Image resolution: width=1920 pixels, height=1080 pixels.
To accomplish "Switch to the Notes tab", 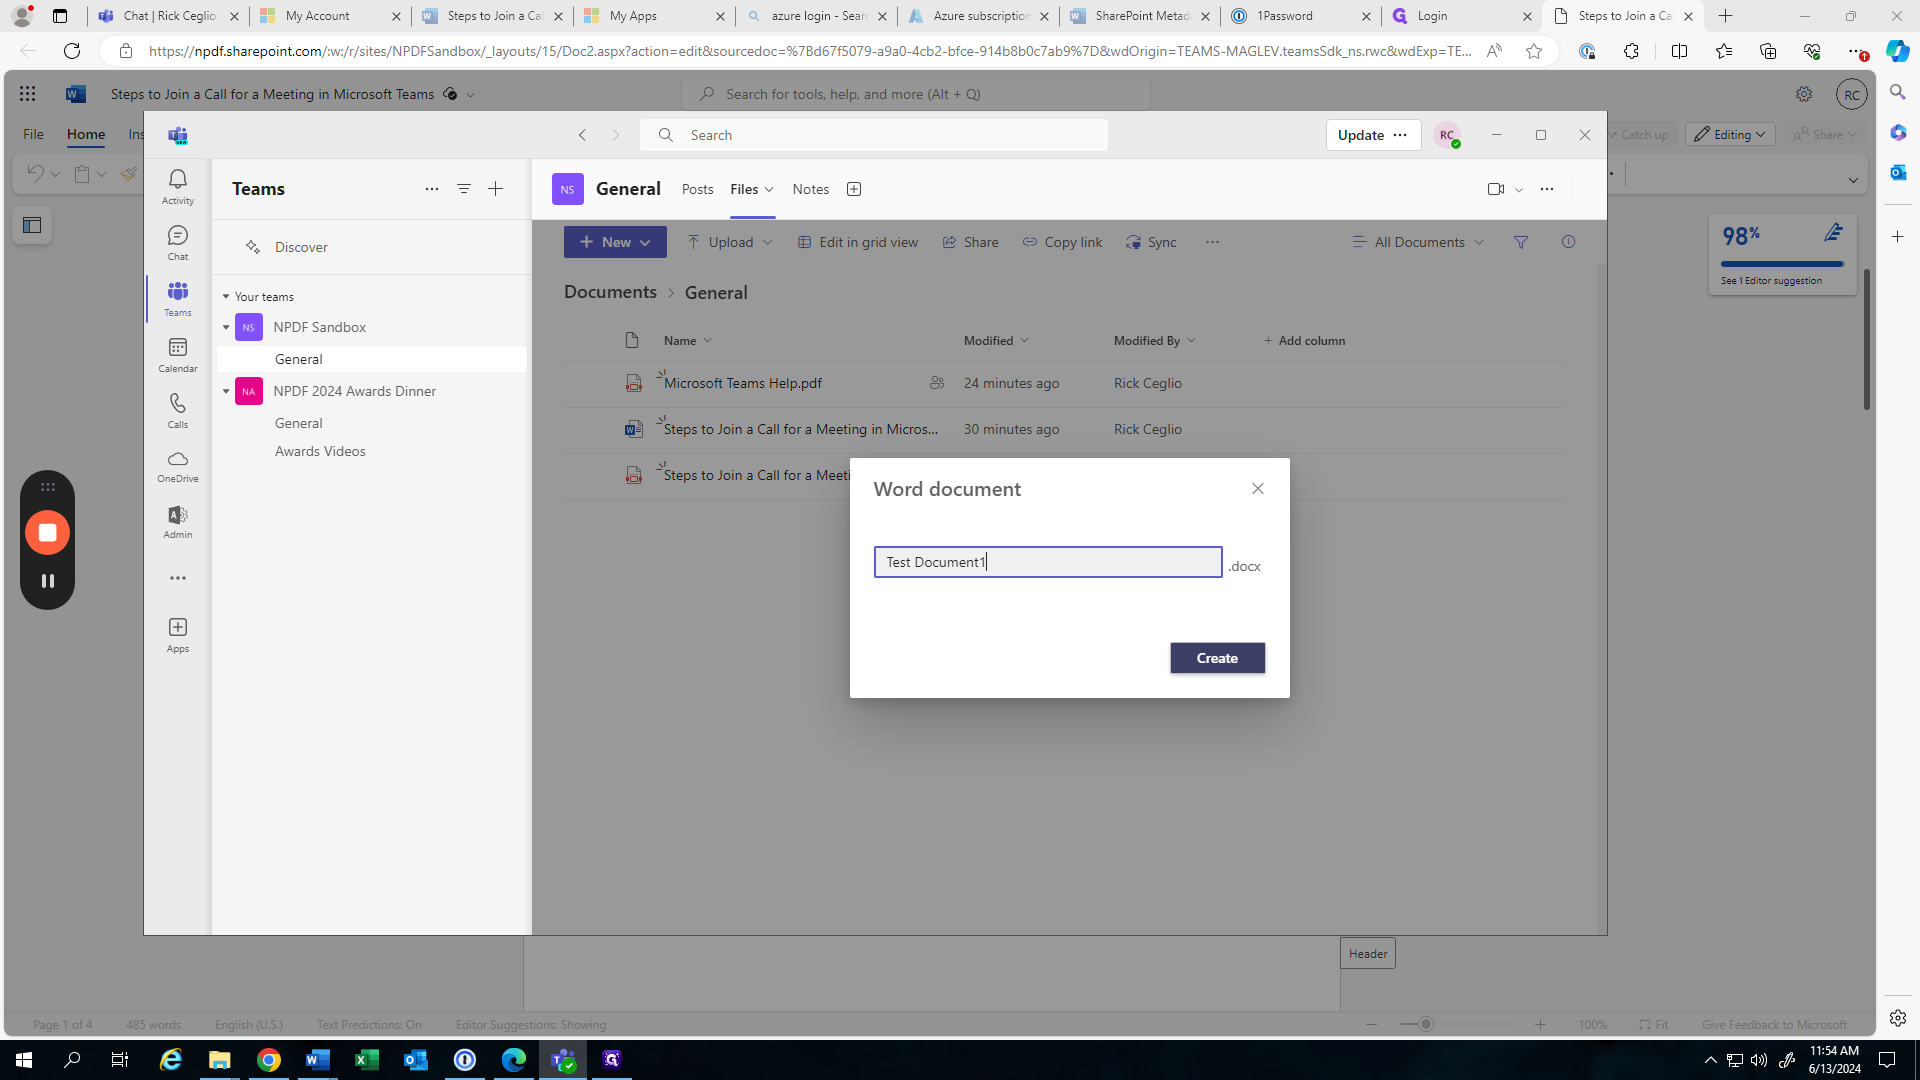I will [x=811, y=189].
